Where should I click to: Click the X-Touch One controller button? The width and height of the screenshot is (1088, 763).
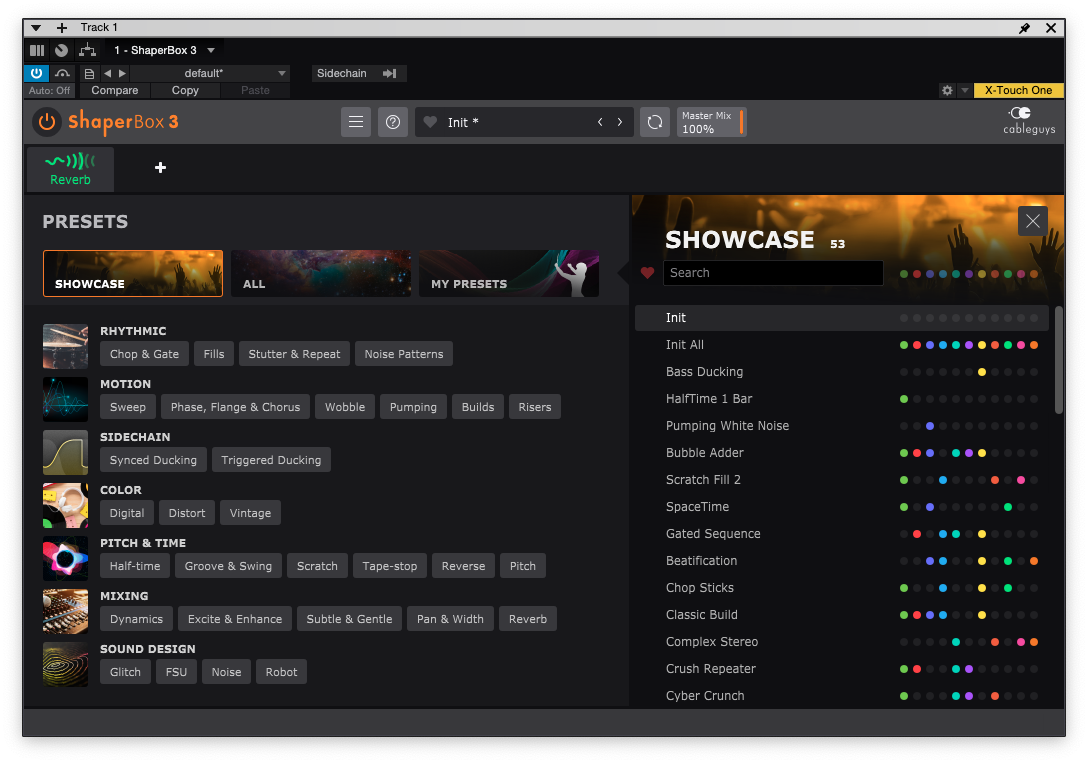click(x=1018, y=90)
